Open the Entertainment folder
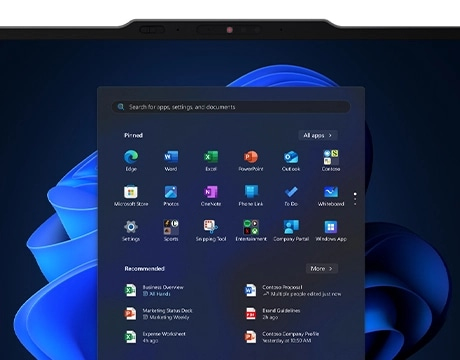 (251, 231)
